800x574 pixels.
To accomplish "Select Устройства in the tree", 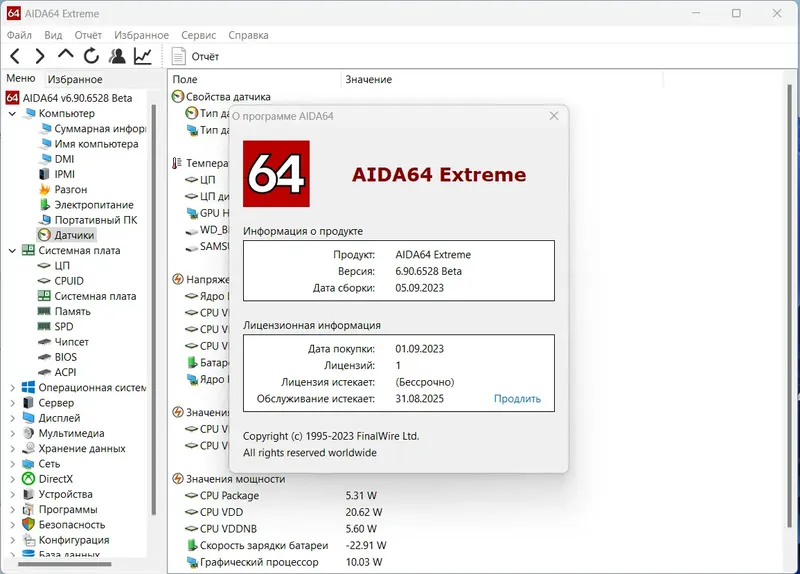I will [x=65, y=494].
